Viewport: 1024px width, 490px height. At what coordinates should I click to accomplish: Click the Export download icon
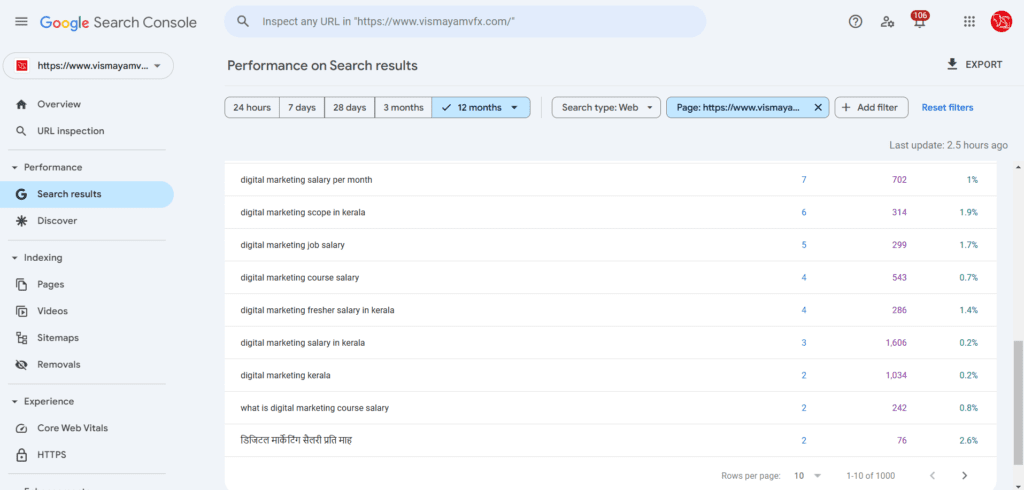point(952,64)
